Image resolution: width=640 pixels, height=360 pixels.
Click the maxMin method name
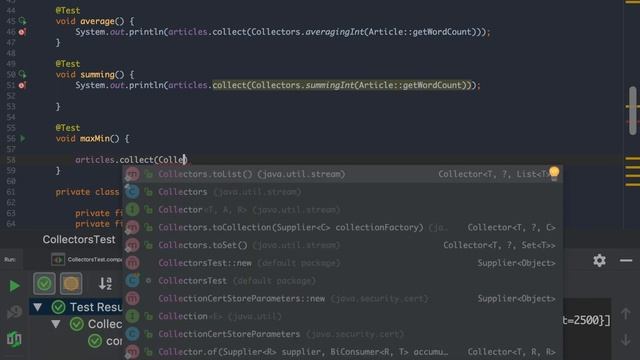coord(95,138)
